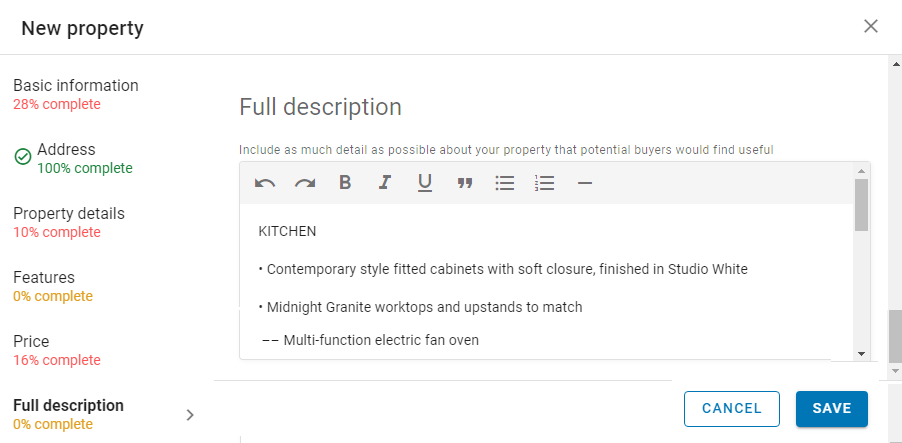Insert a horizontal rule line
Image resolution: width=902 pixels, height=443 pixels.
(585, 183)
